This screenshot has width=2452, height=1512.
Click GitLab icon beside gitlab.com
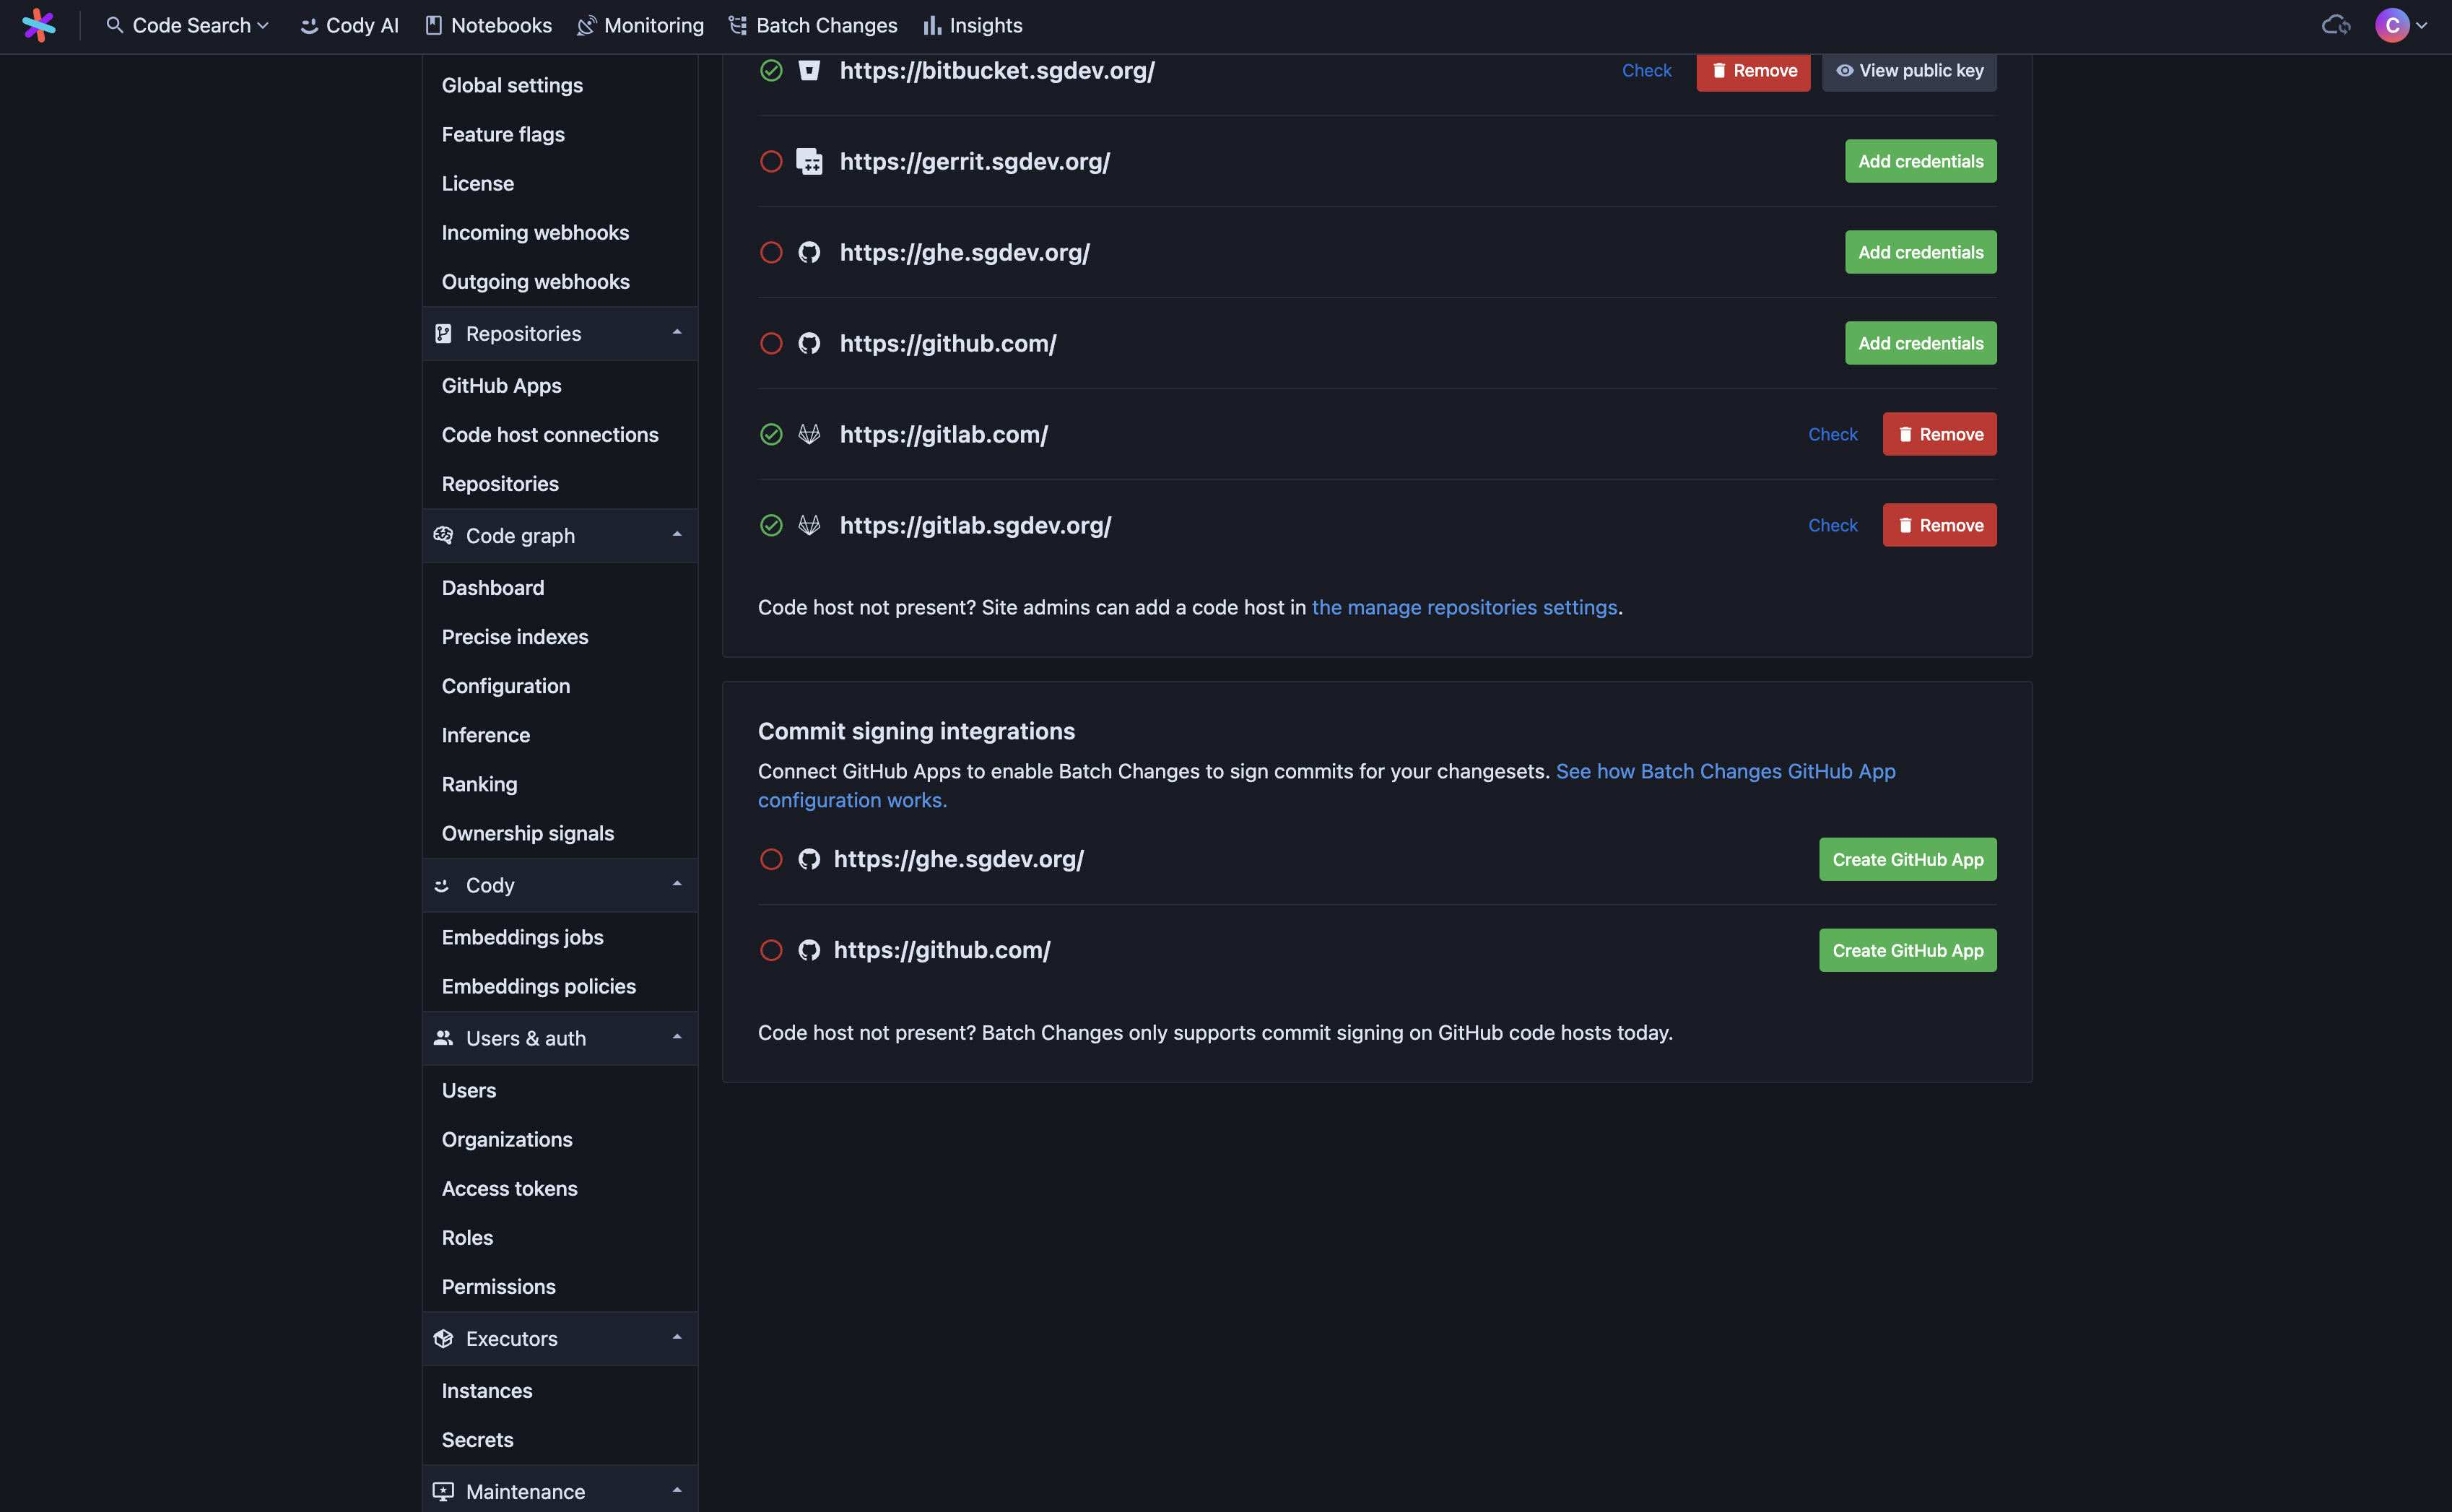(x=809, y=434)
